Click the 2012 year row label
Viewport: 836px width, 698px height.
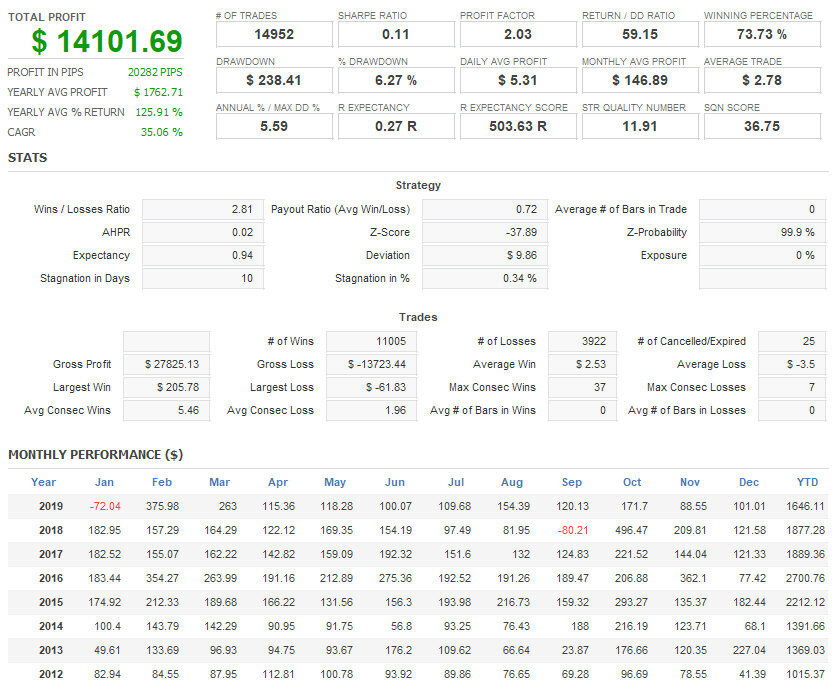pyautogui.click(x=51, y=674)
